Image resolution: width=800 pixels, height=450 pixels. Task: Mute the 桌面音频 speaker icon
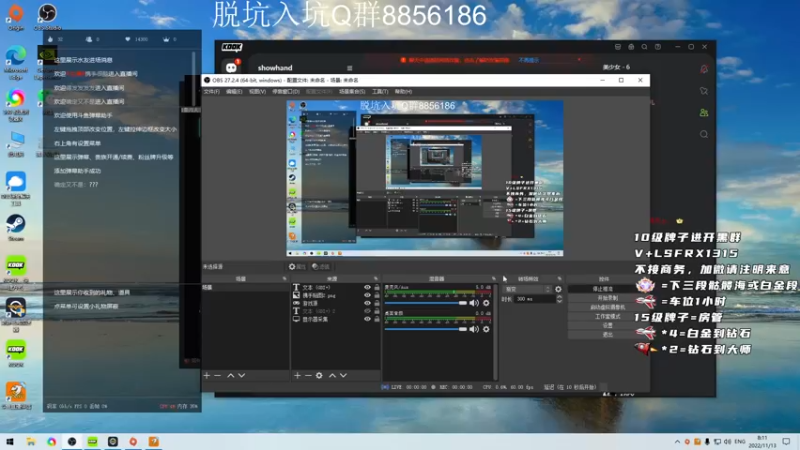pos(474,329)
